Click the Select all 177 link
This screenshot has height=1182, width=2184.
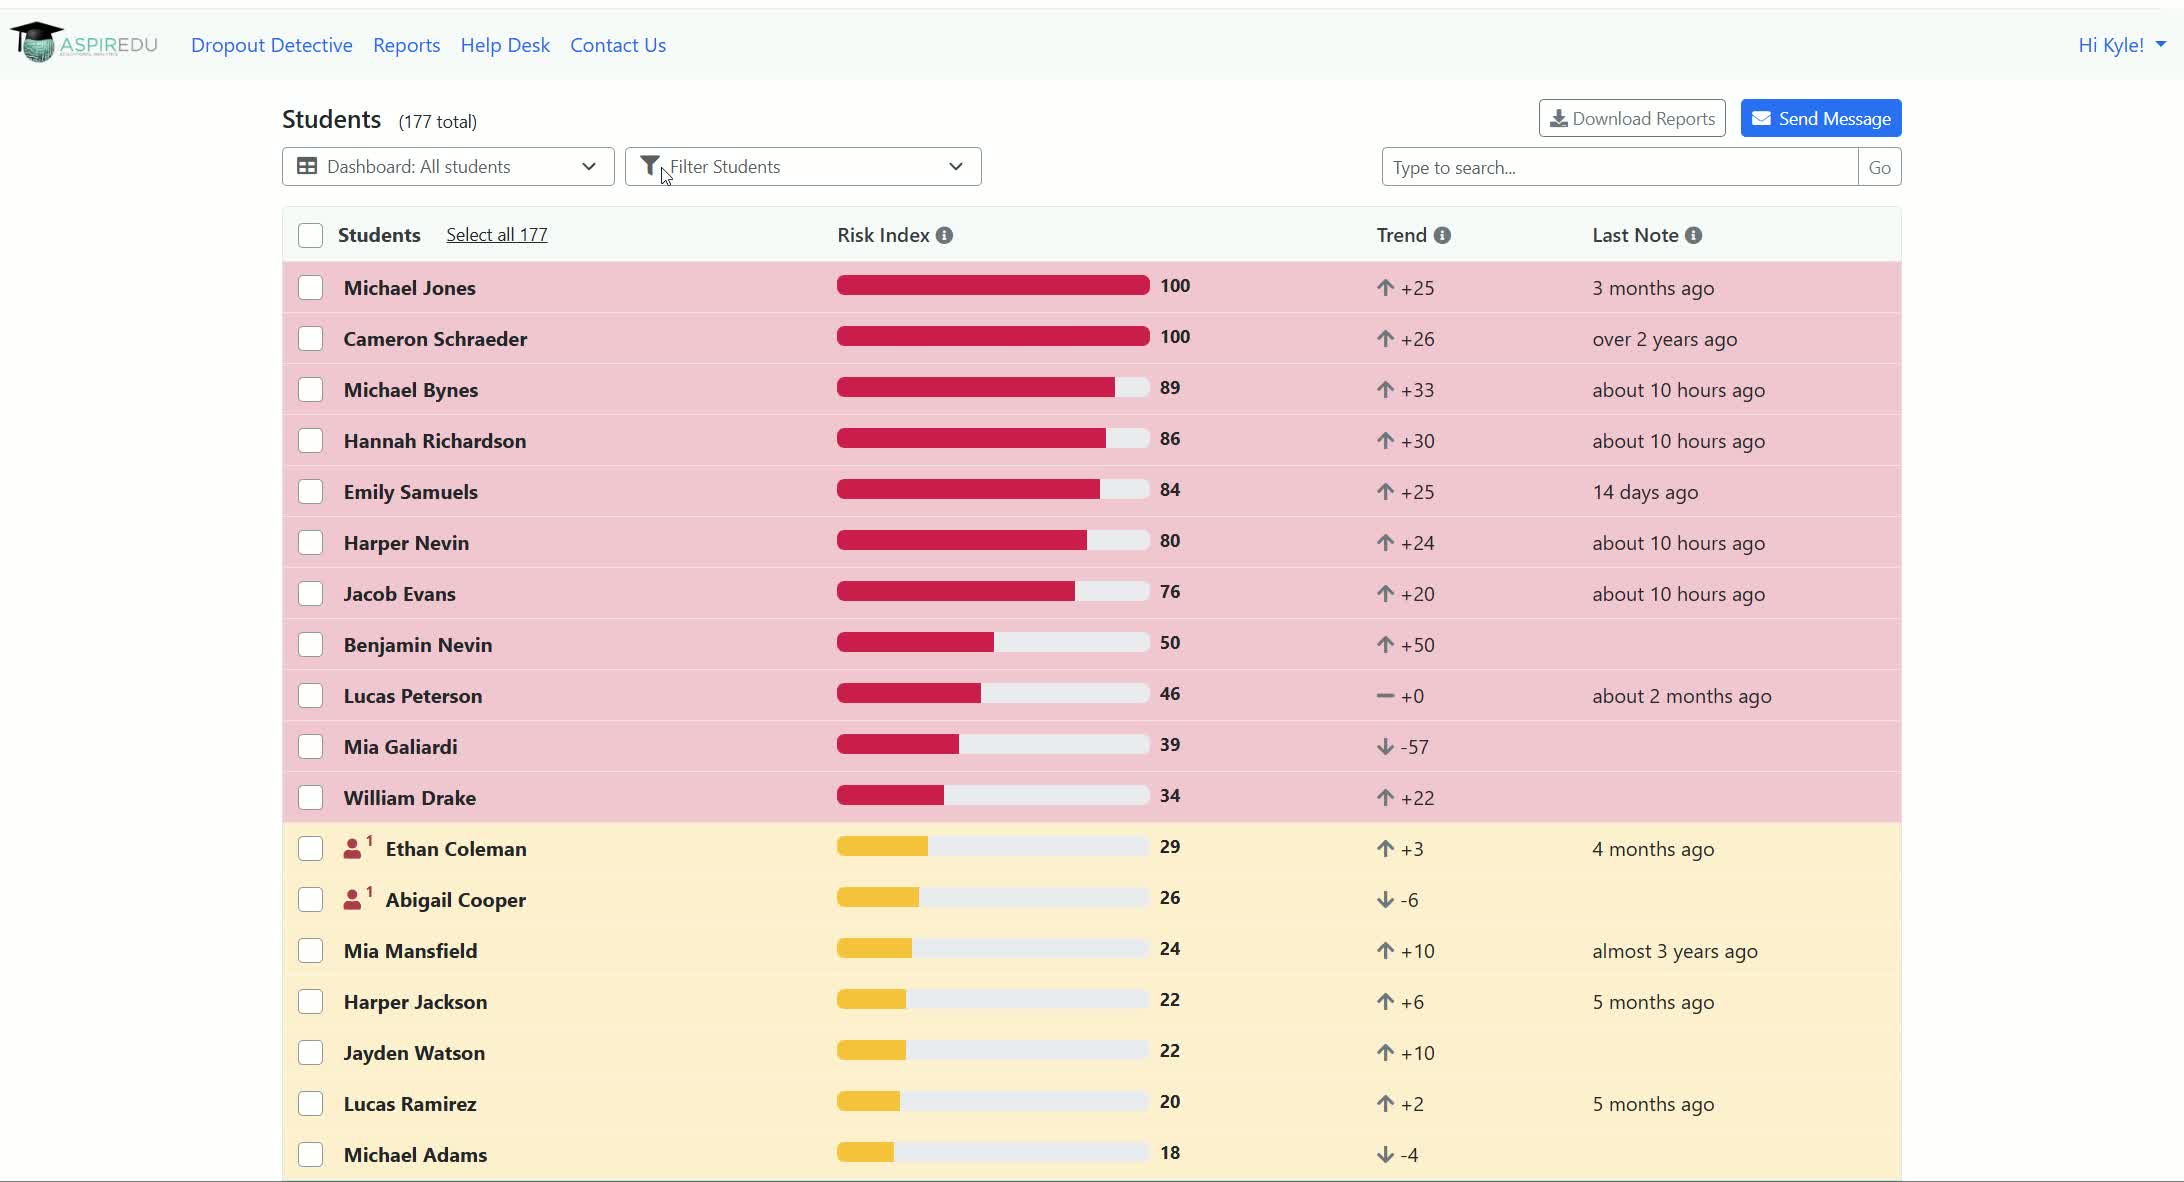(x=497, y=235)
